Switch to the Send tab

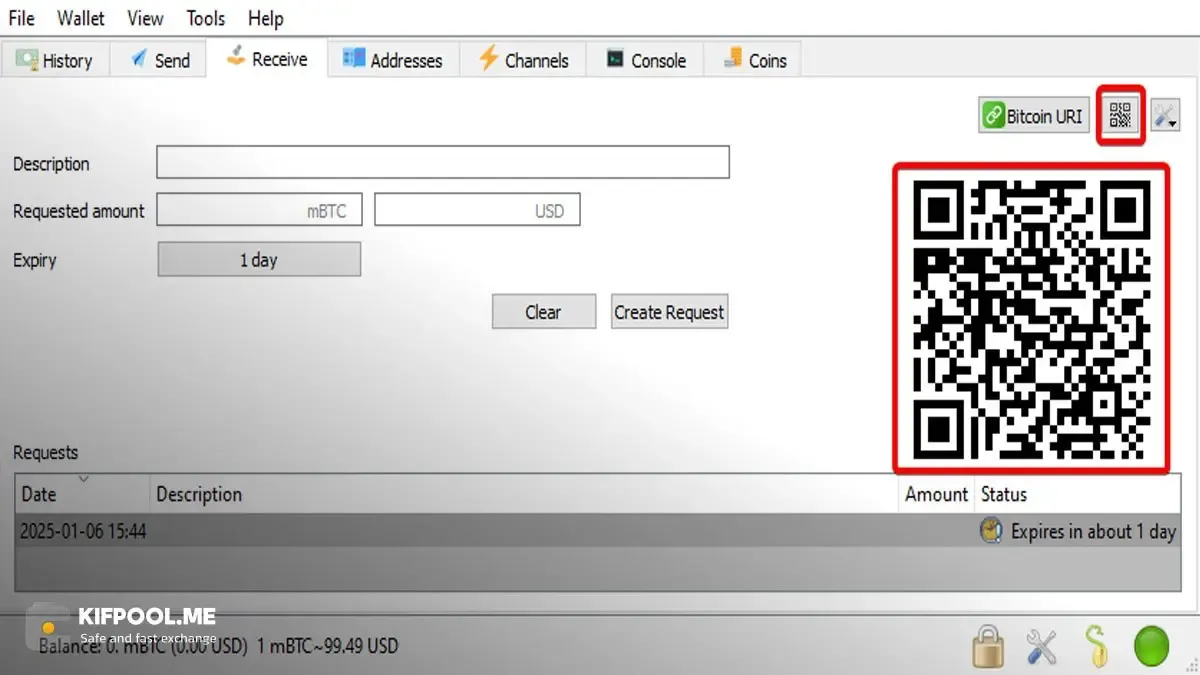click(x=158, y=60)
